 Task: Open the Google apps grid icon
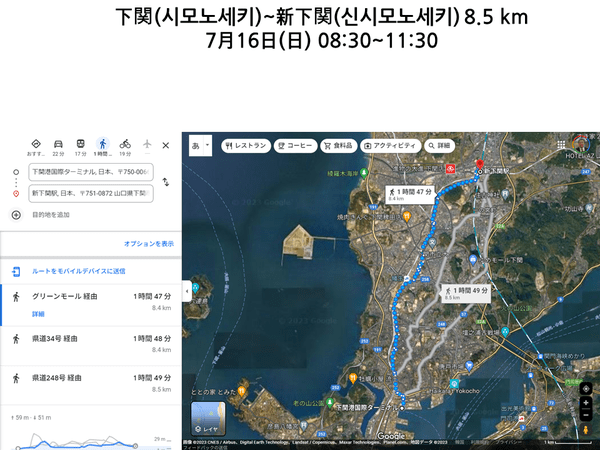pos(562,145)
